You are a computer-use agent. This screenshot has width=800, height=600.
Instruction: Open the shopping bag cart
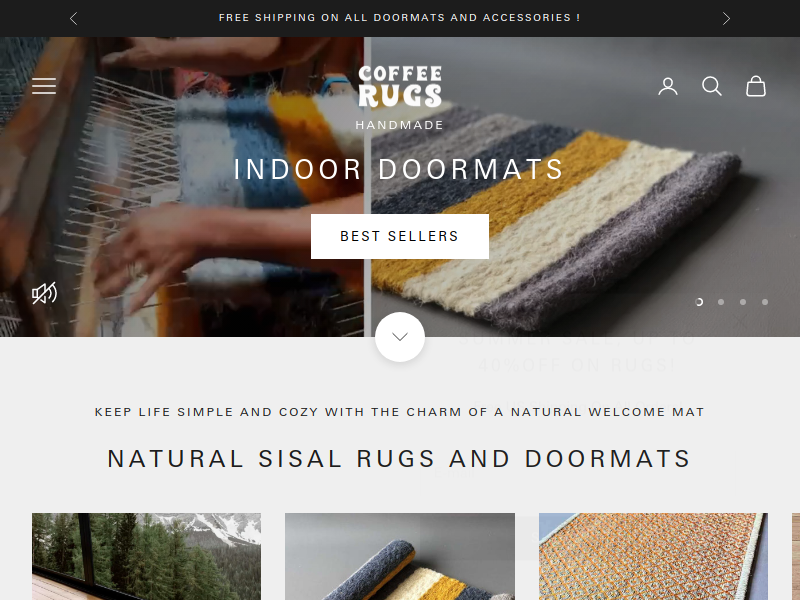[x=756, y=86]
